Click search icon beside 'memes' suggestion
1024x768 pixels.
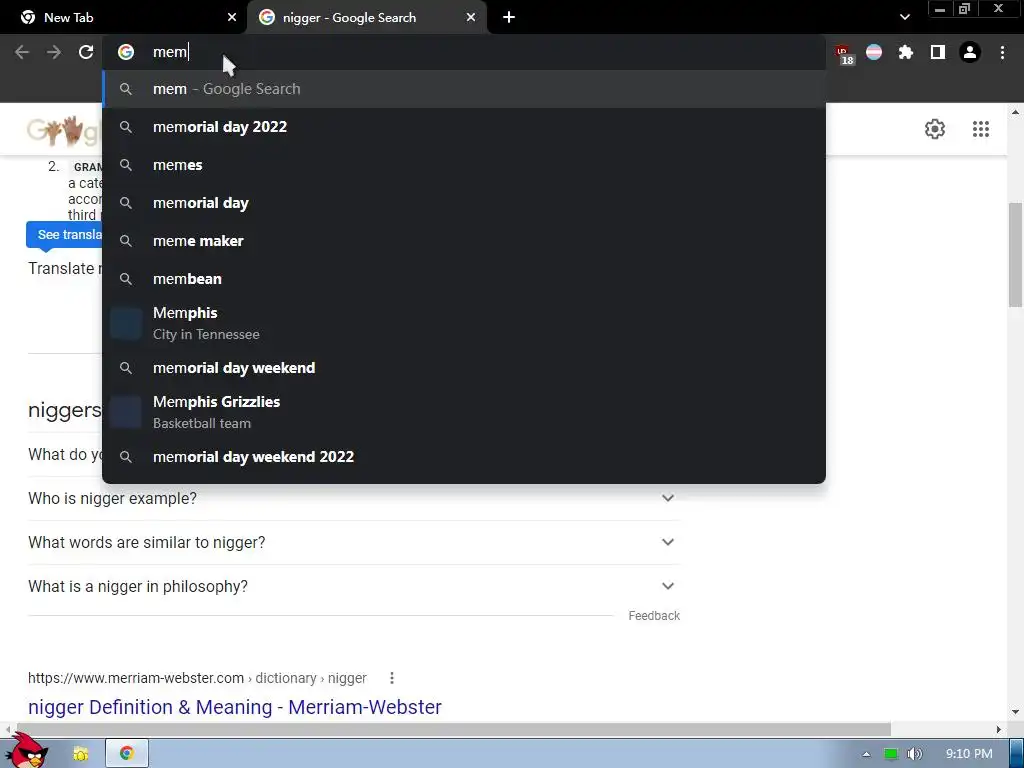(x=126, y=165)
